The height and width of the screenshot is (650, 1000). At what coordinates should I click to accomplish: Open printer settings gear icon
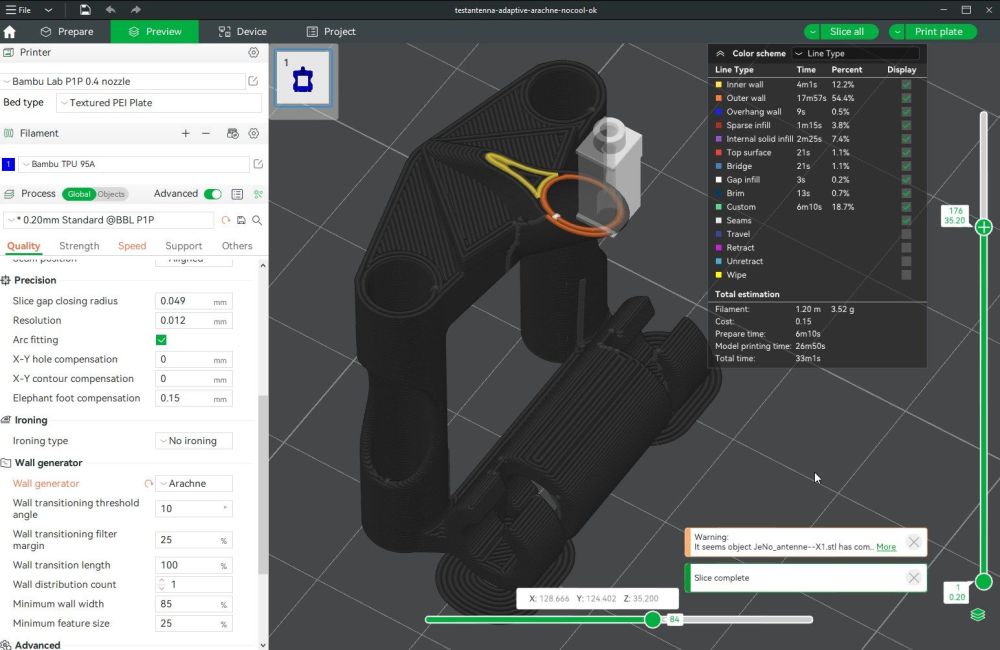point(254,52)
